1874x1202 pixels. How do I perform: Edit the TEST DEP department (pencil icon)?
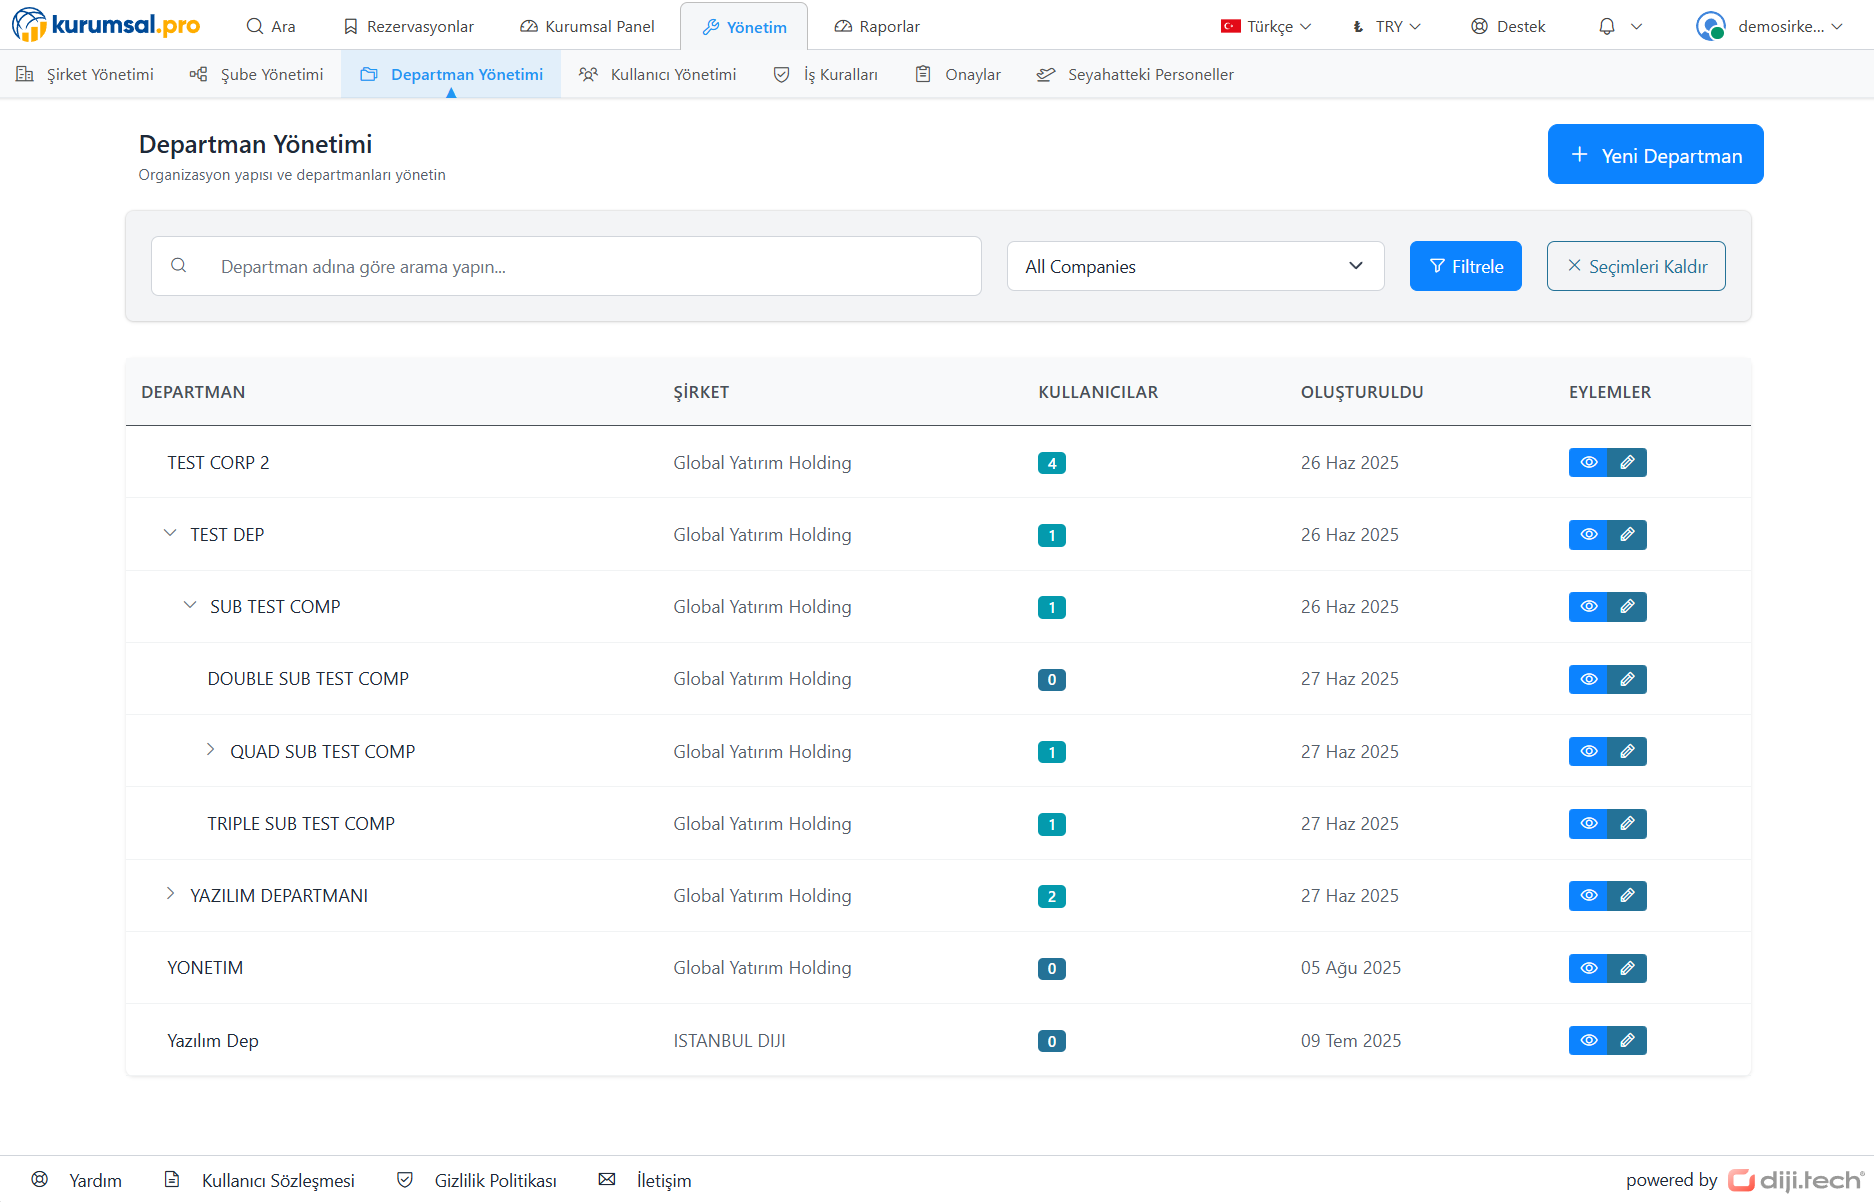pos(1627,534)
